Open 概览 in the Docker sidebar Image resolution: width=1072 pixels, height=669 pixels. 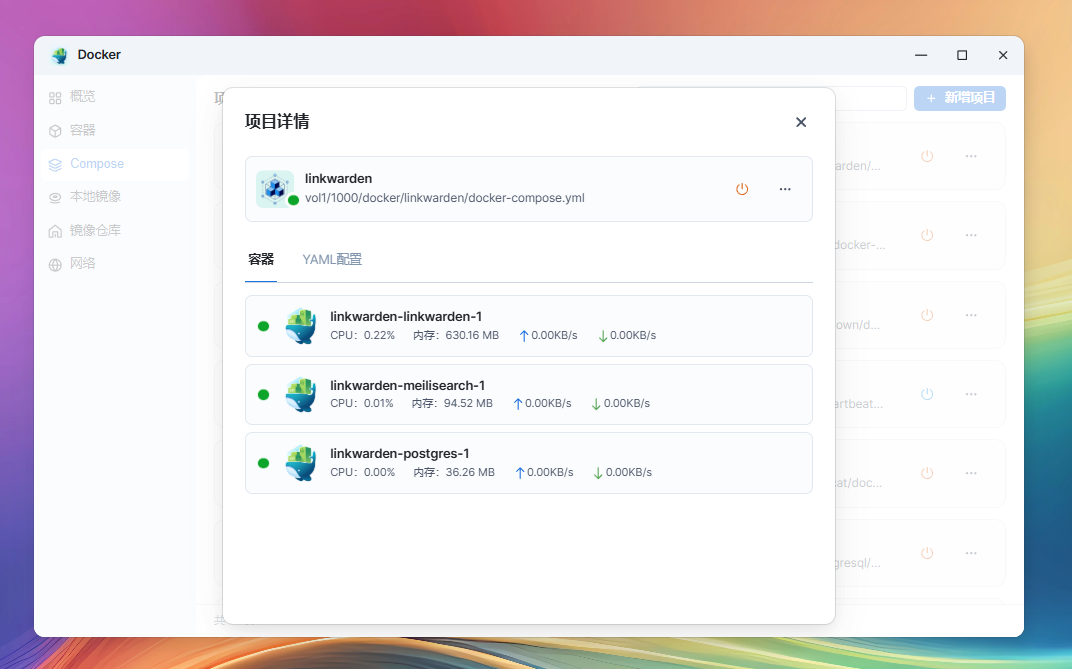coord(114,97)
